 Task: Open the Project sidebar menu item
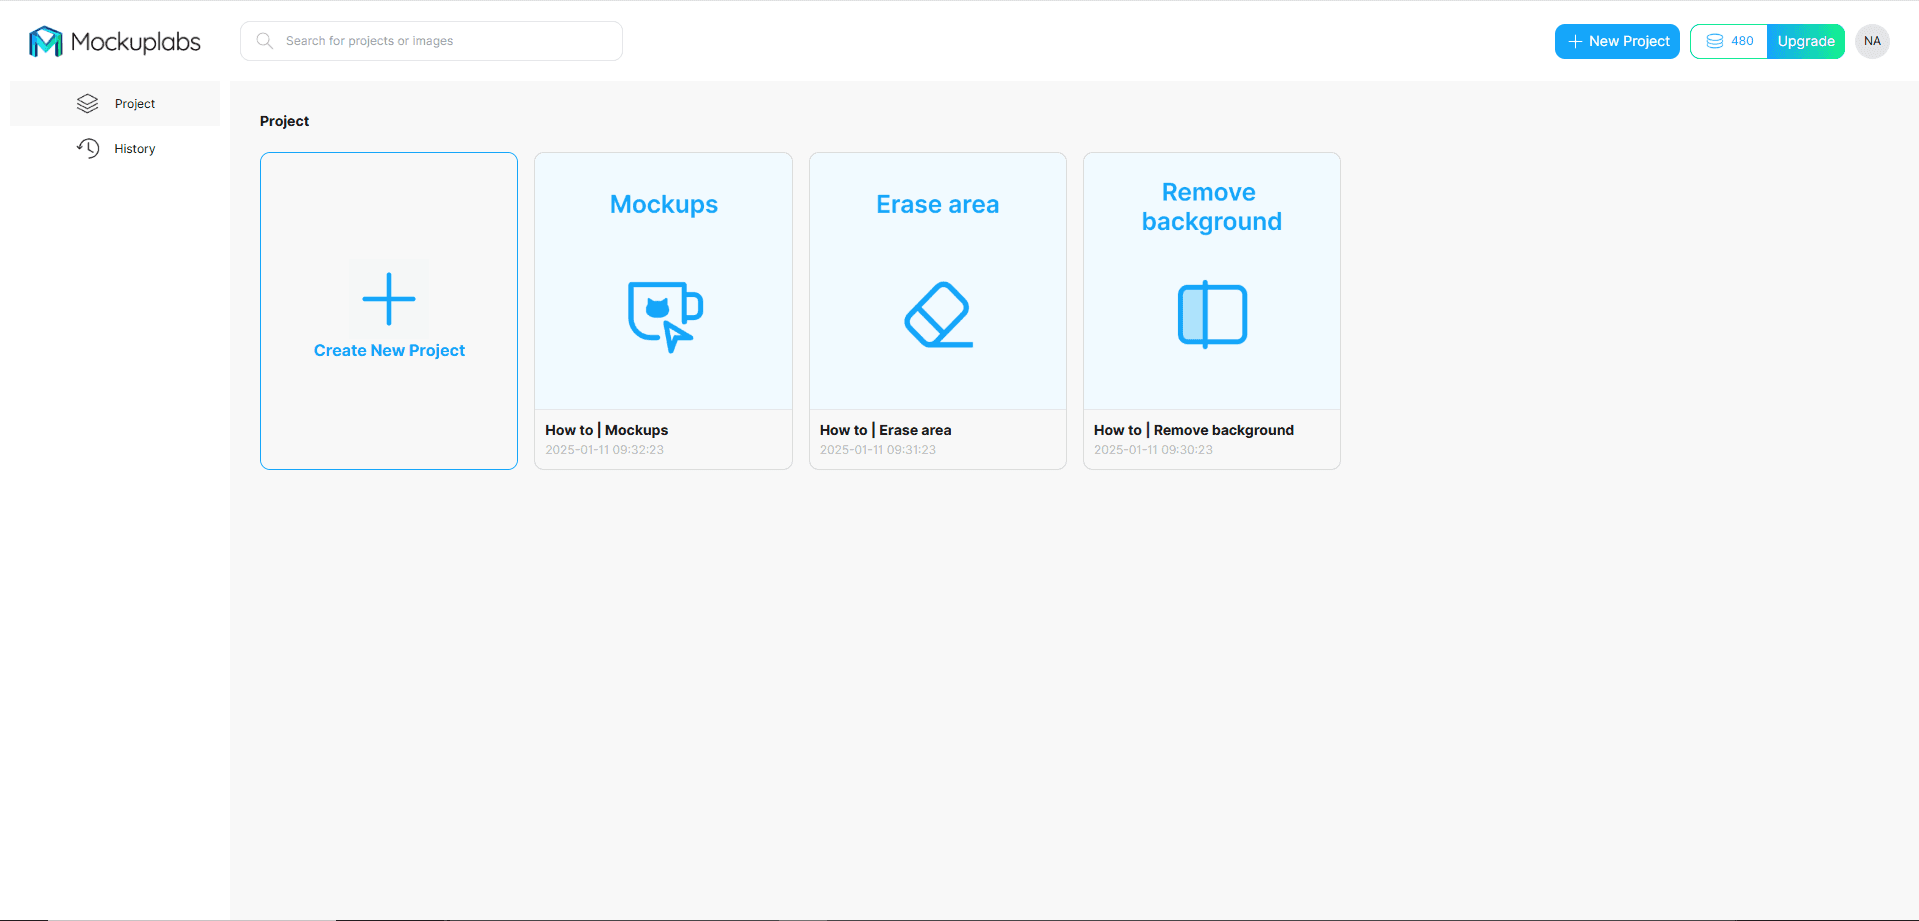(115, 104)
